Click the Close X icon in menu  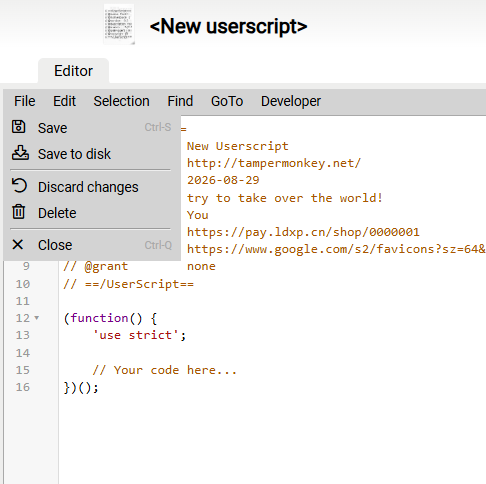click(18, 244)
